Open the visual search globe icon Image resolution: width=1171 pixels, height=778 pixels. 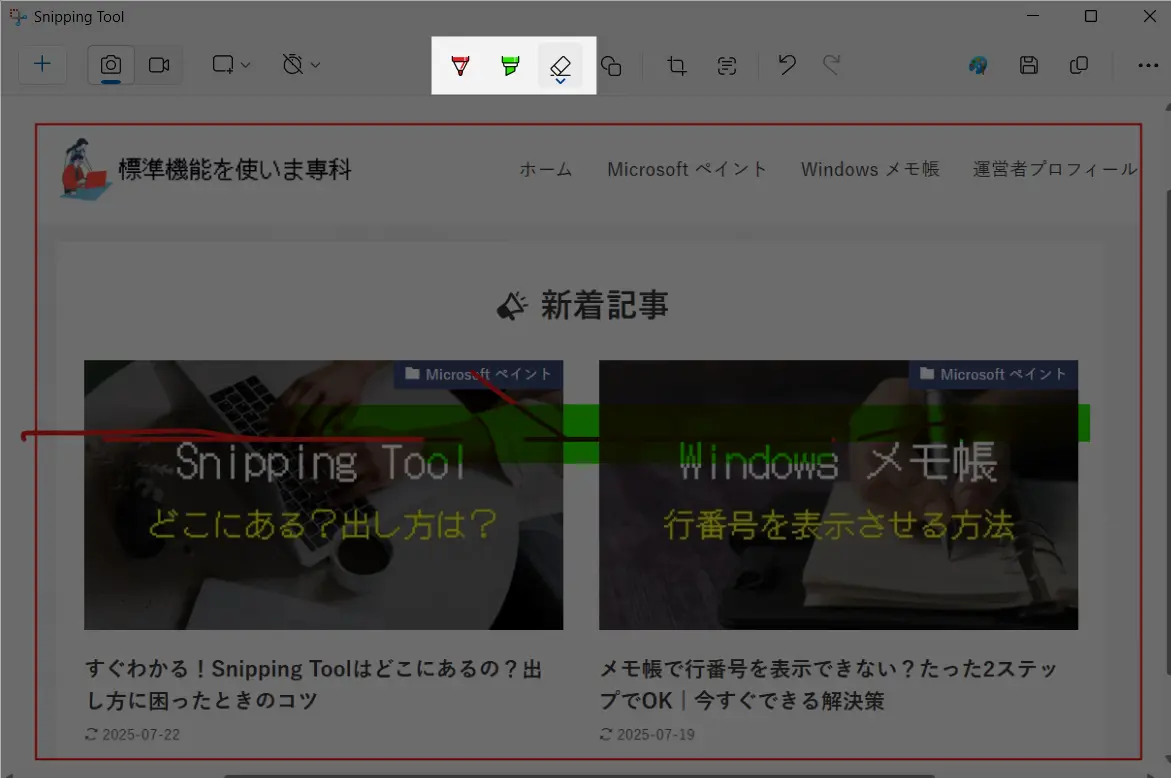click(x=978, y=66)
